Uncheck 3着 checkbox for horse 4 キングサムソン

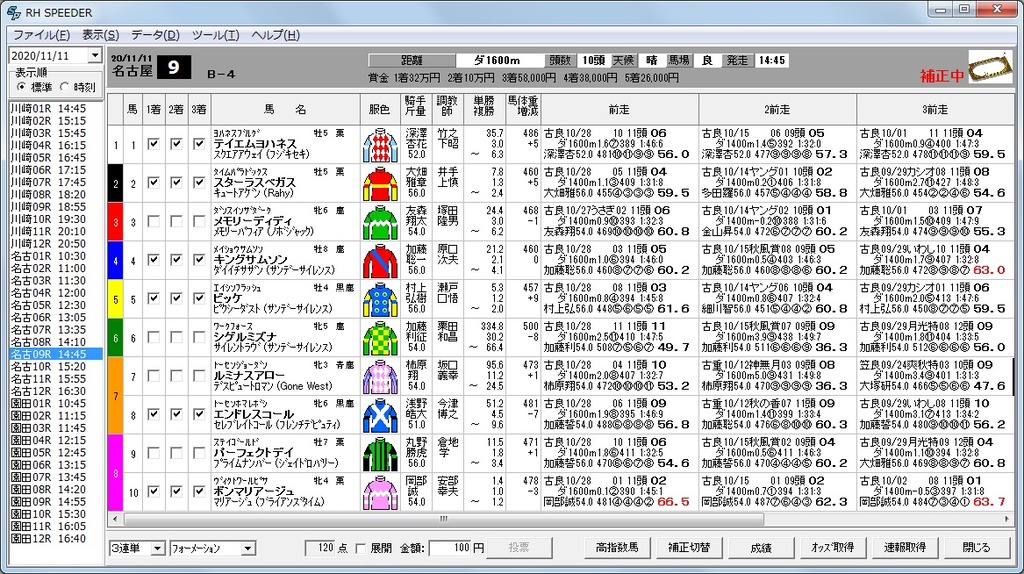coord(199,259)
